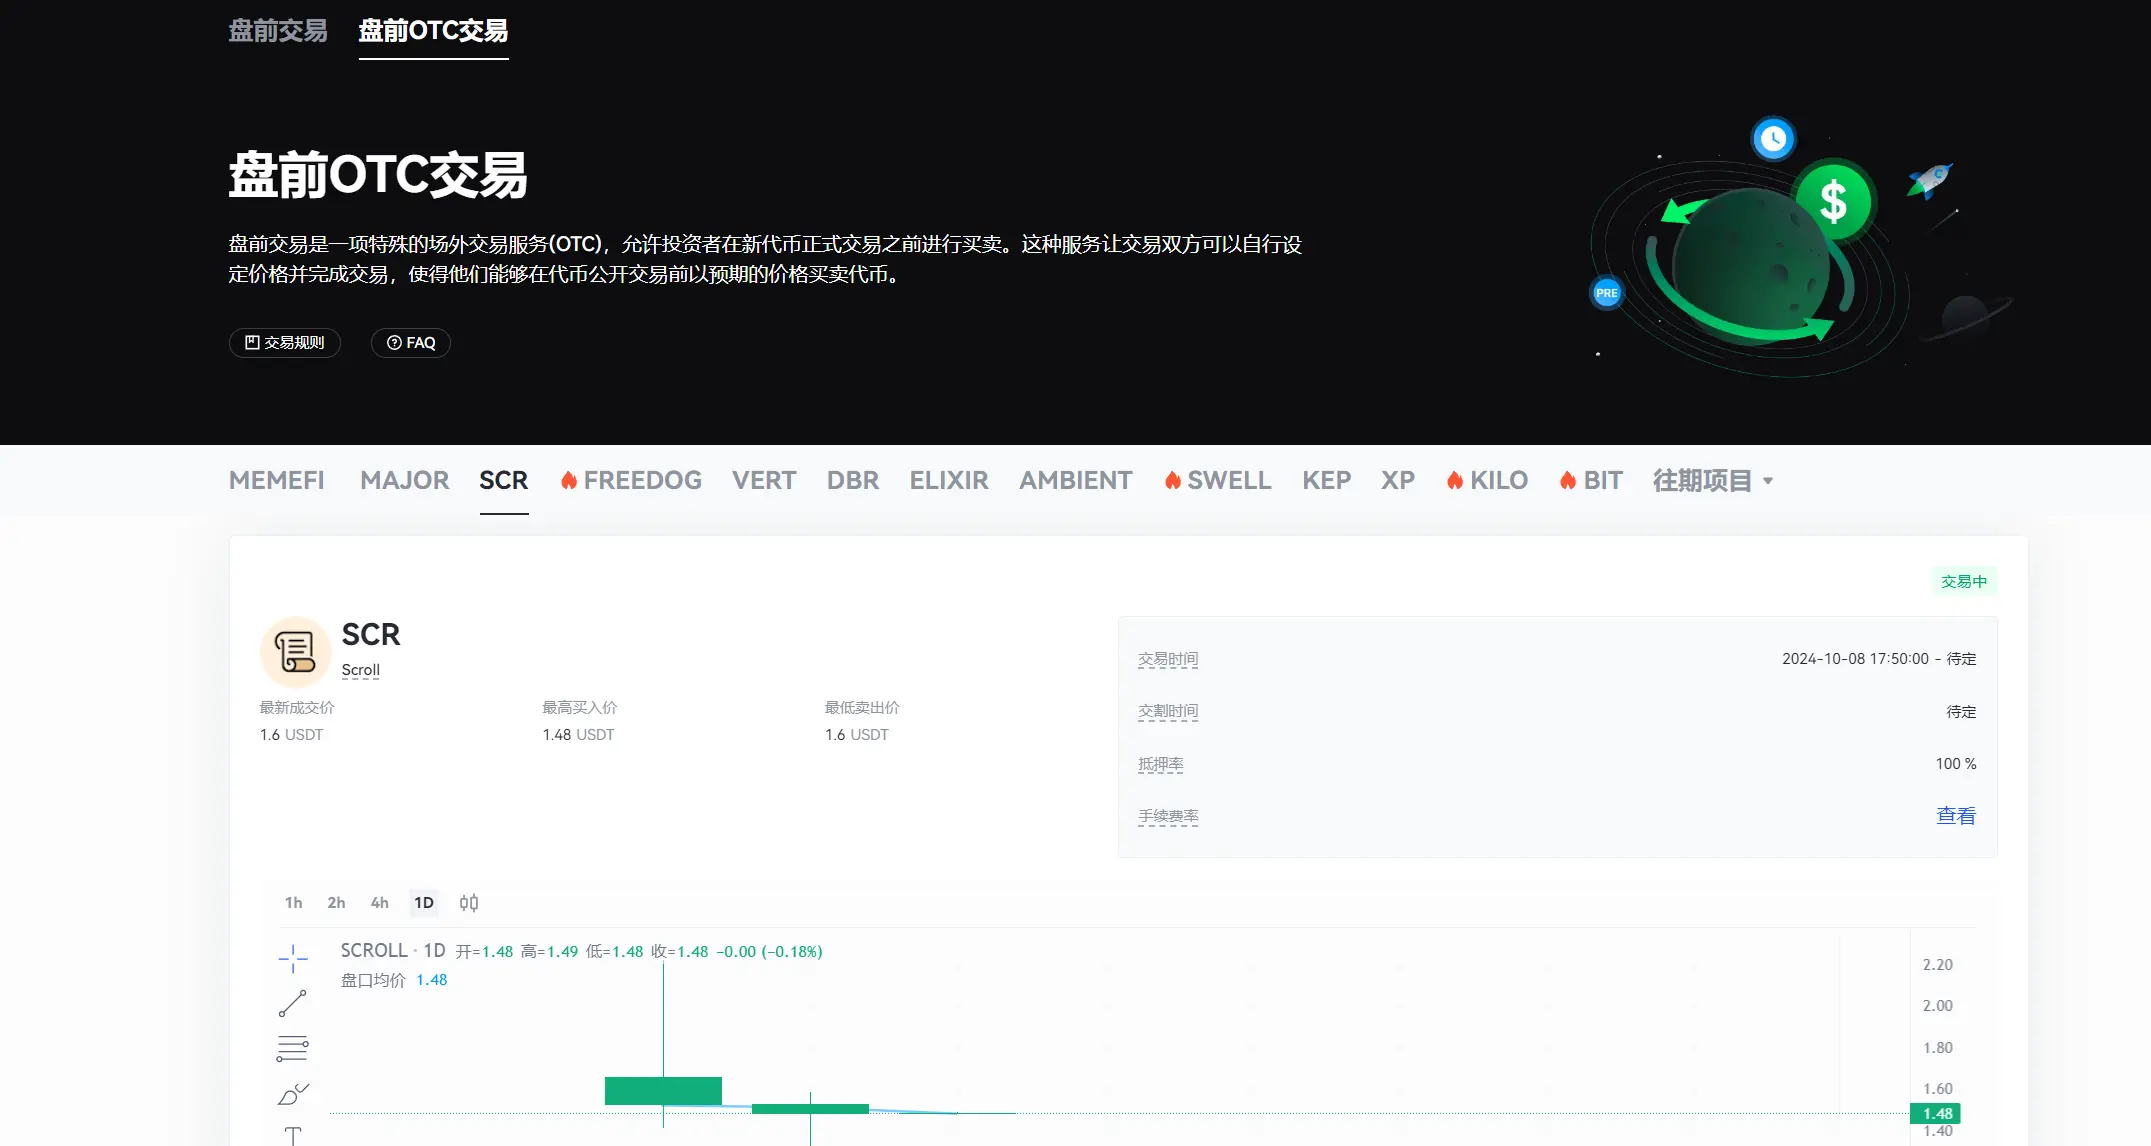Click the 手续费率 label

coord(1168,816)
